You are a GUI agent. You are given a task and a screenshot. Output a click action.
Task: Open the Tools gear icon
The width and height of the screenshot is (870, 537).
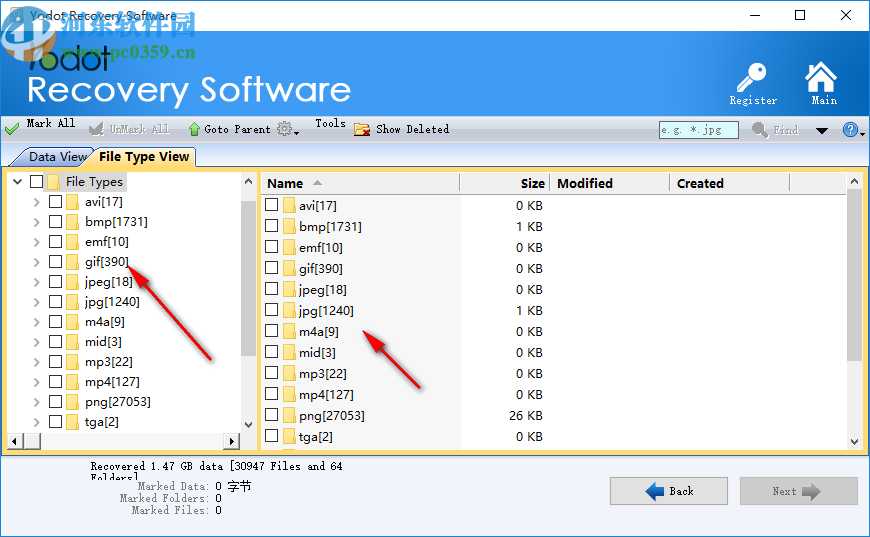point(284,129)
